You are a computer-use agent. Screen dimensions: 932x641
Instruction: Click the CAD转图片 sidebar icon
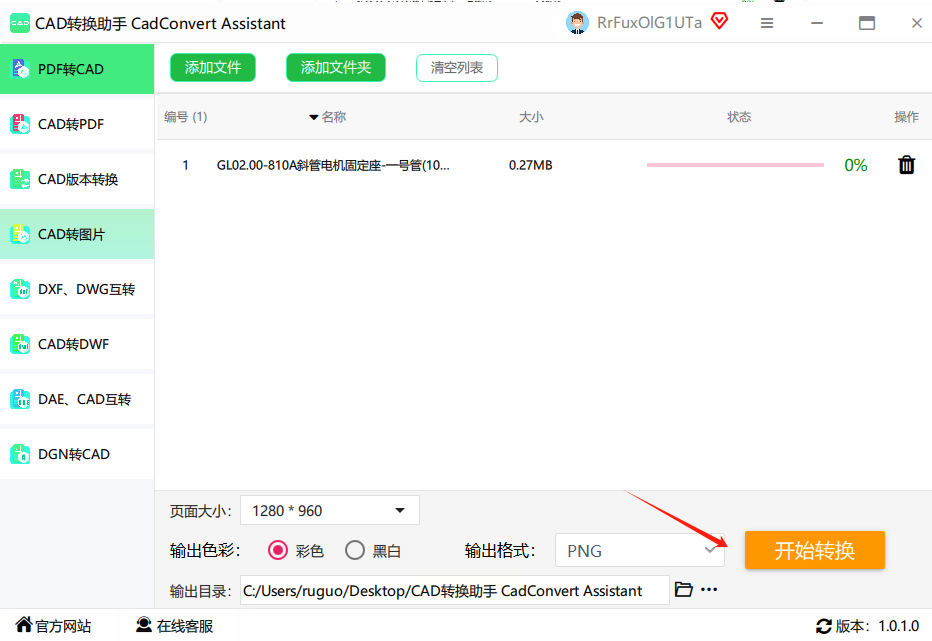(20, 234)
